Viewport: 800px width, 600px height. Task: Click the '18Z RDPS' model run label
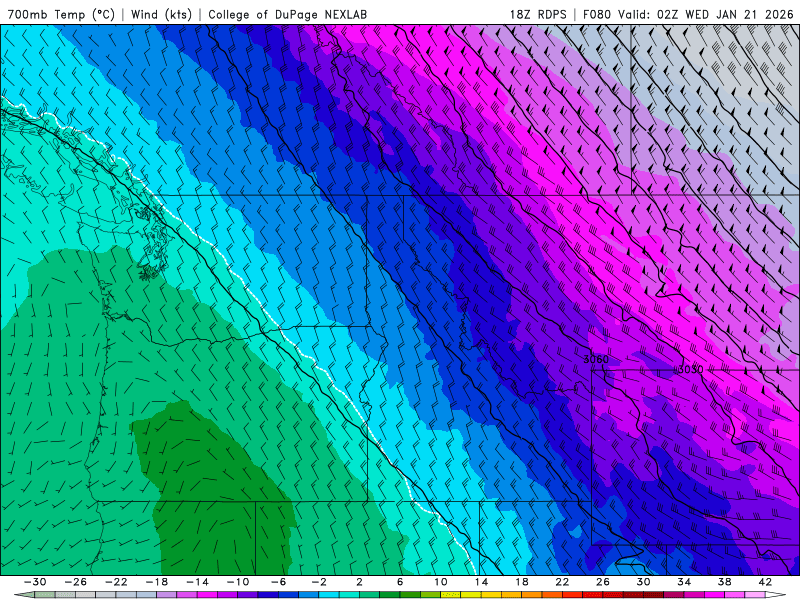point(538,14)
